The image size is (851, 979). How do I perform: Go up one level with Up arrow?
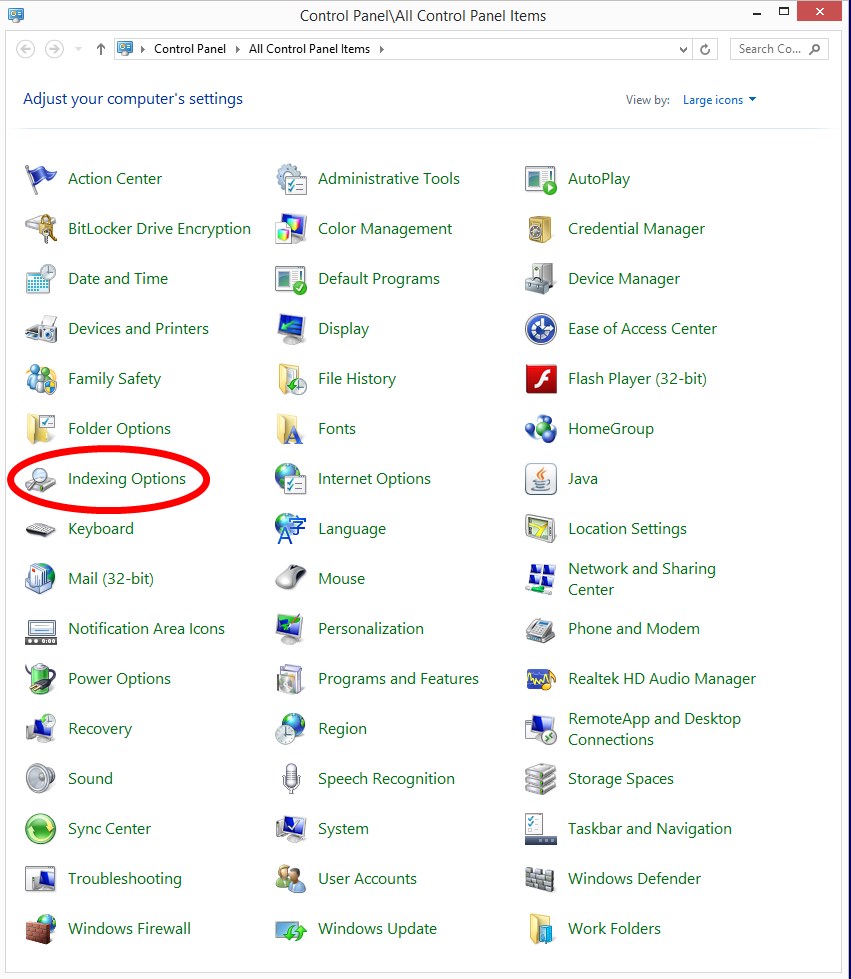tap(101, 49)
